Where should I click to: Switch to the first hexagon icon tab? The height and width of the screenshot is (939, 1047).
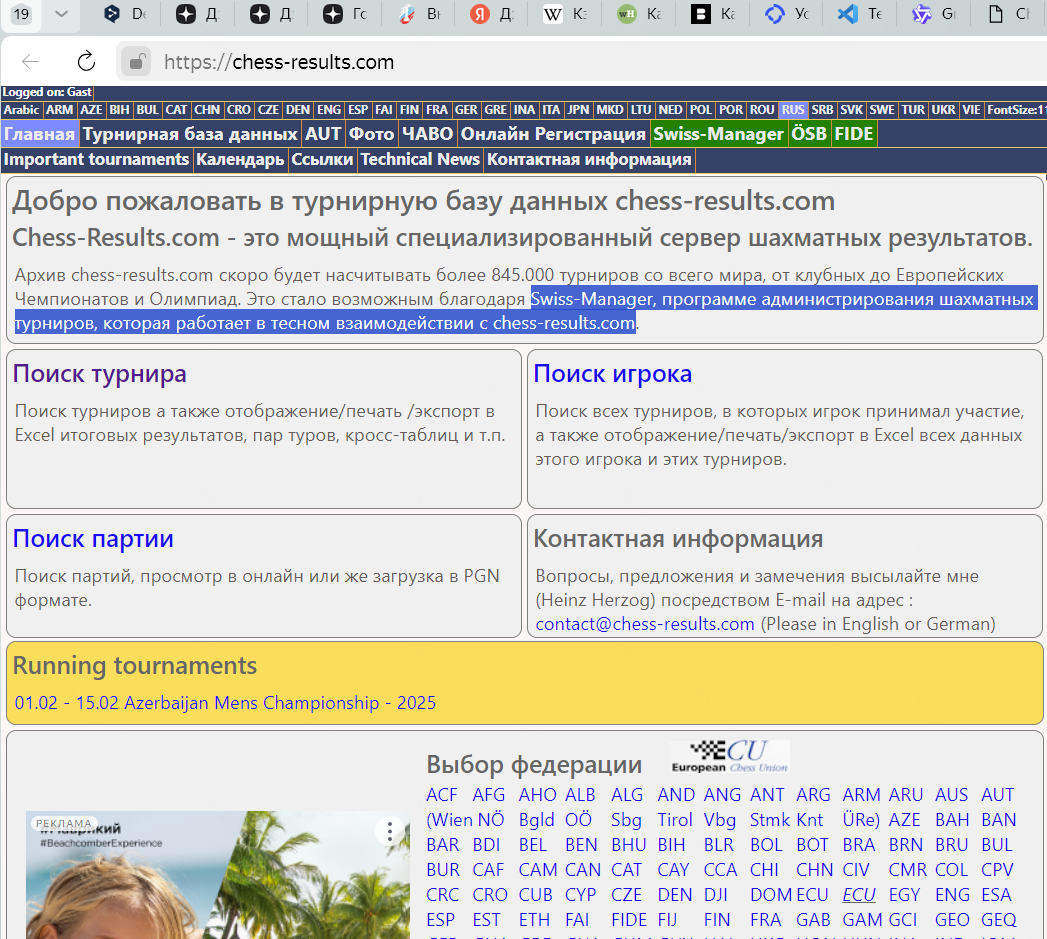(112, 13)
